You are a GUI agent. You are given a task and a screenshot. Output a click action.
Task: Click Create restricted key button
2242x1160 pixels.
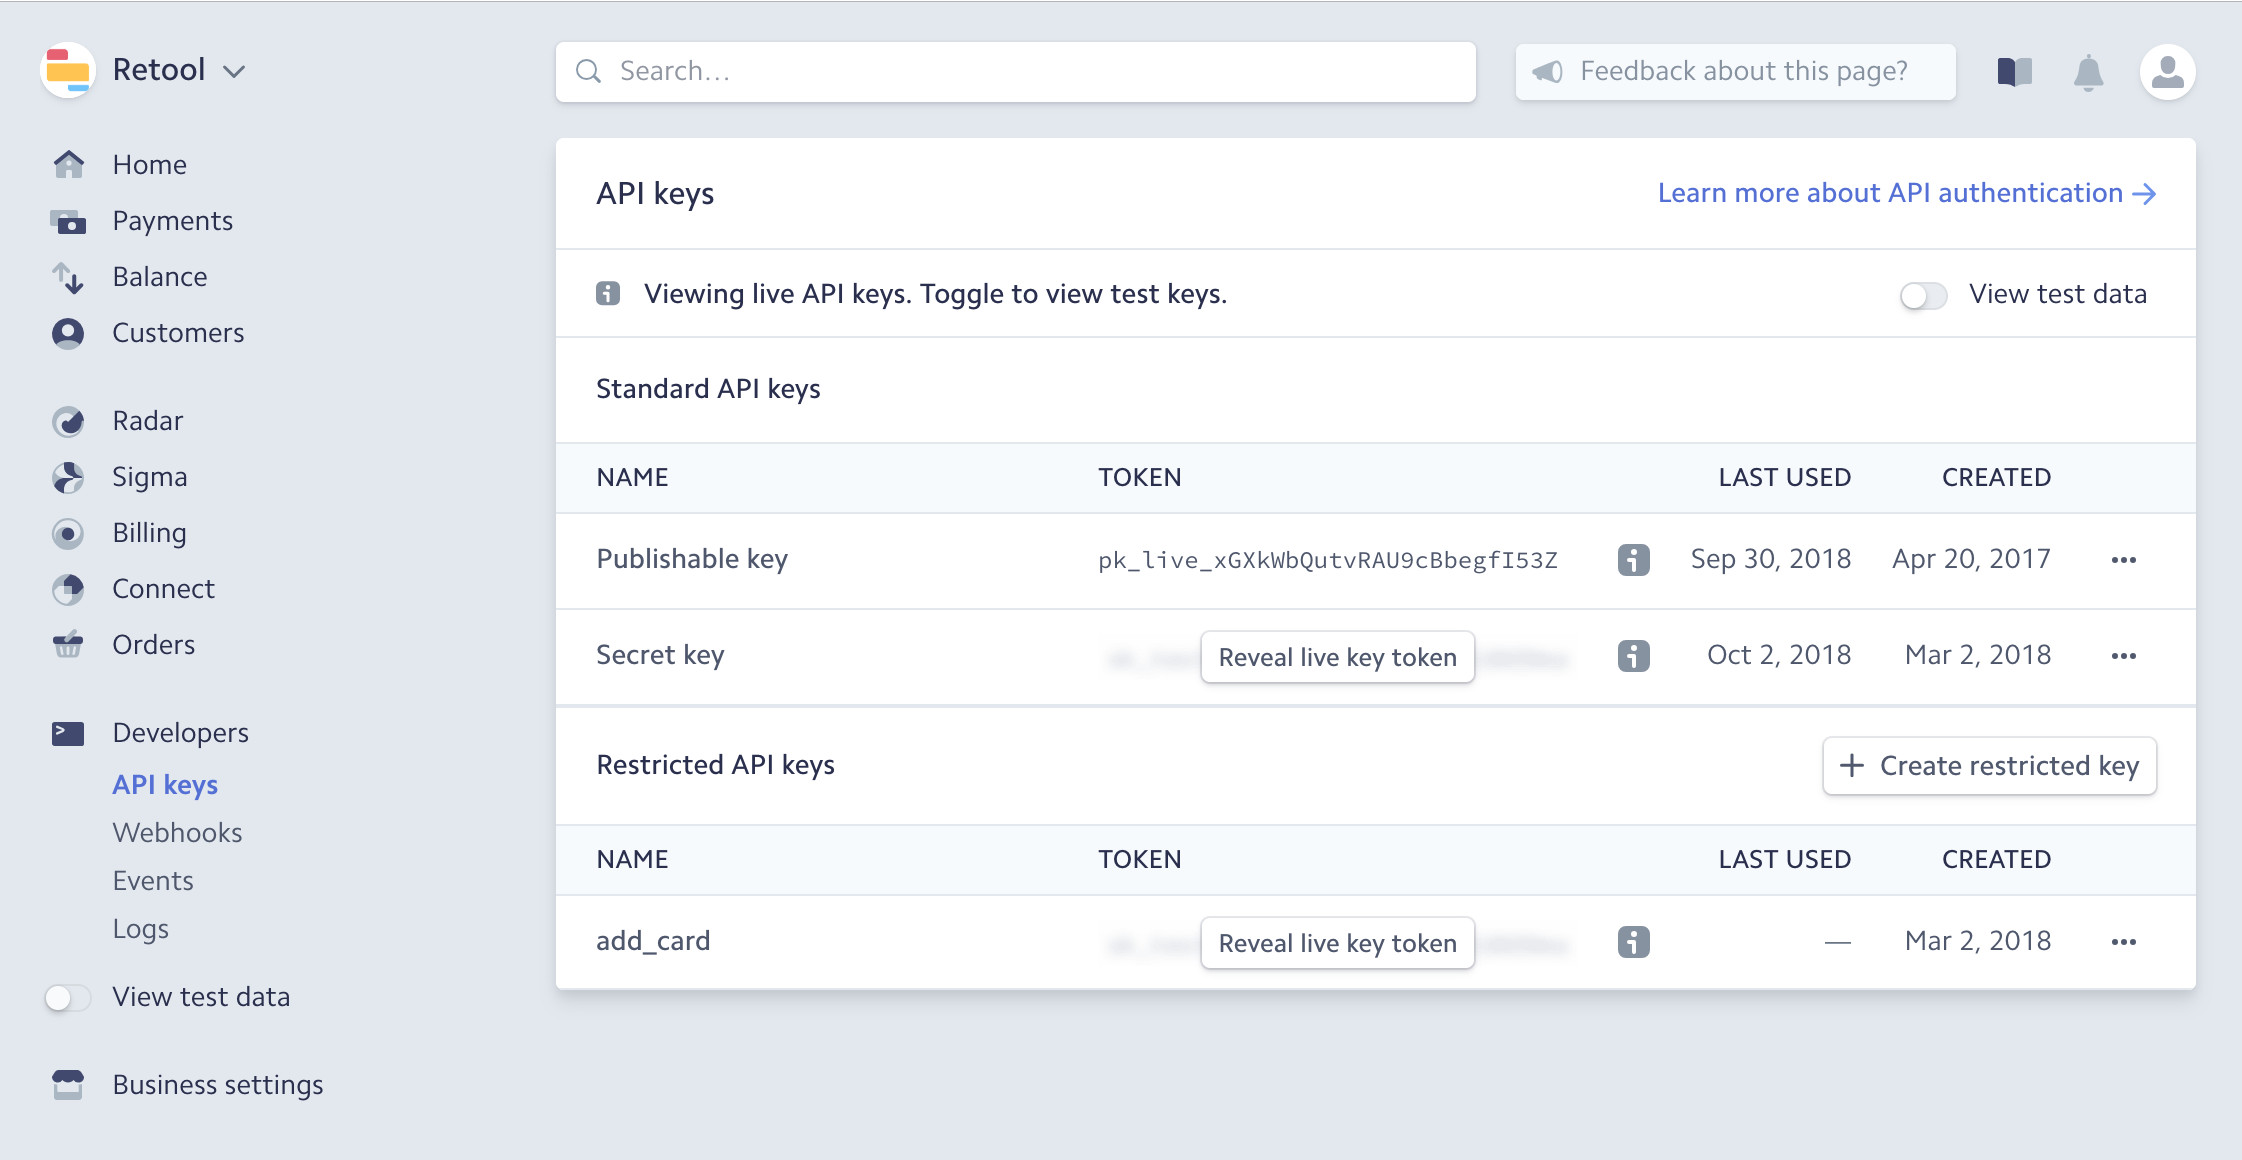(x=1989, y=766)
